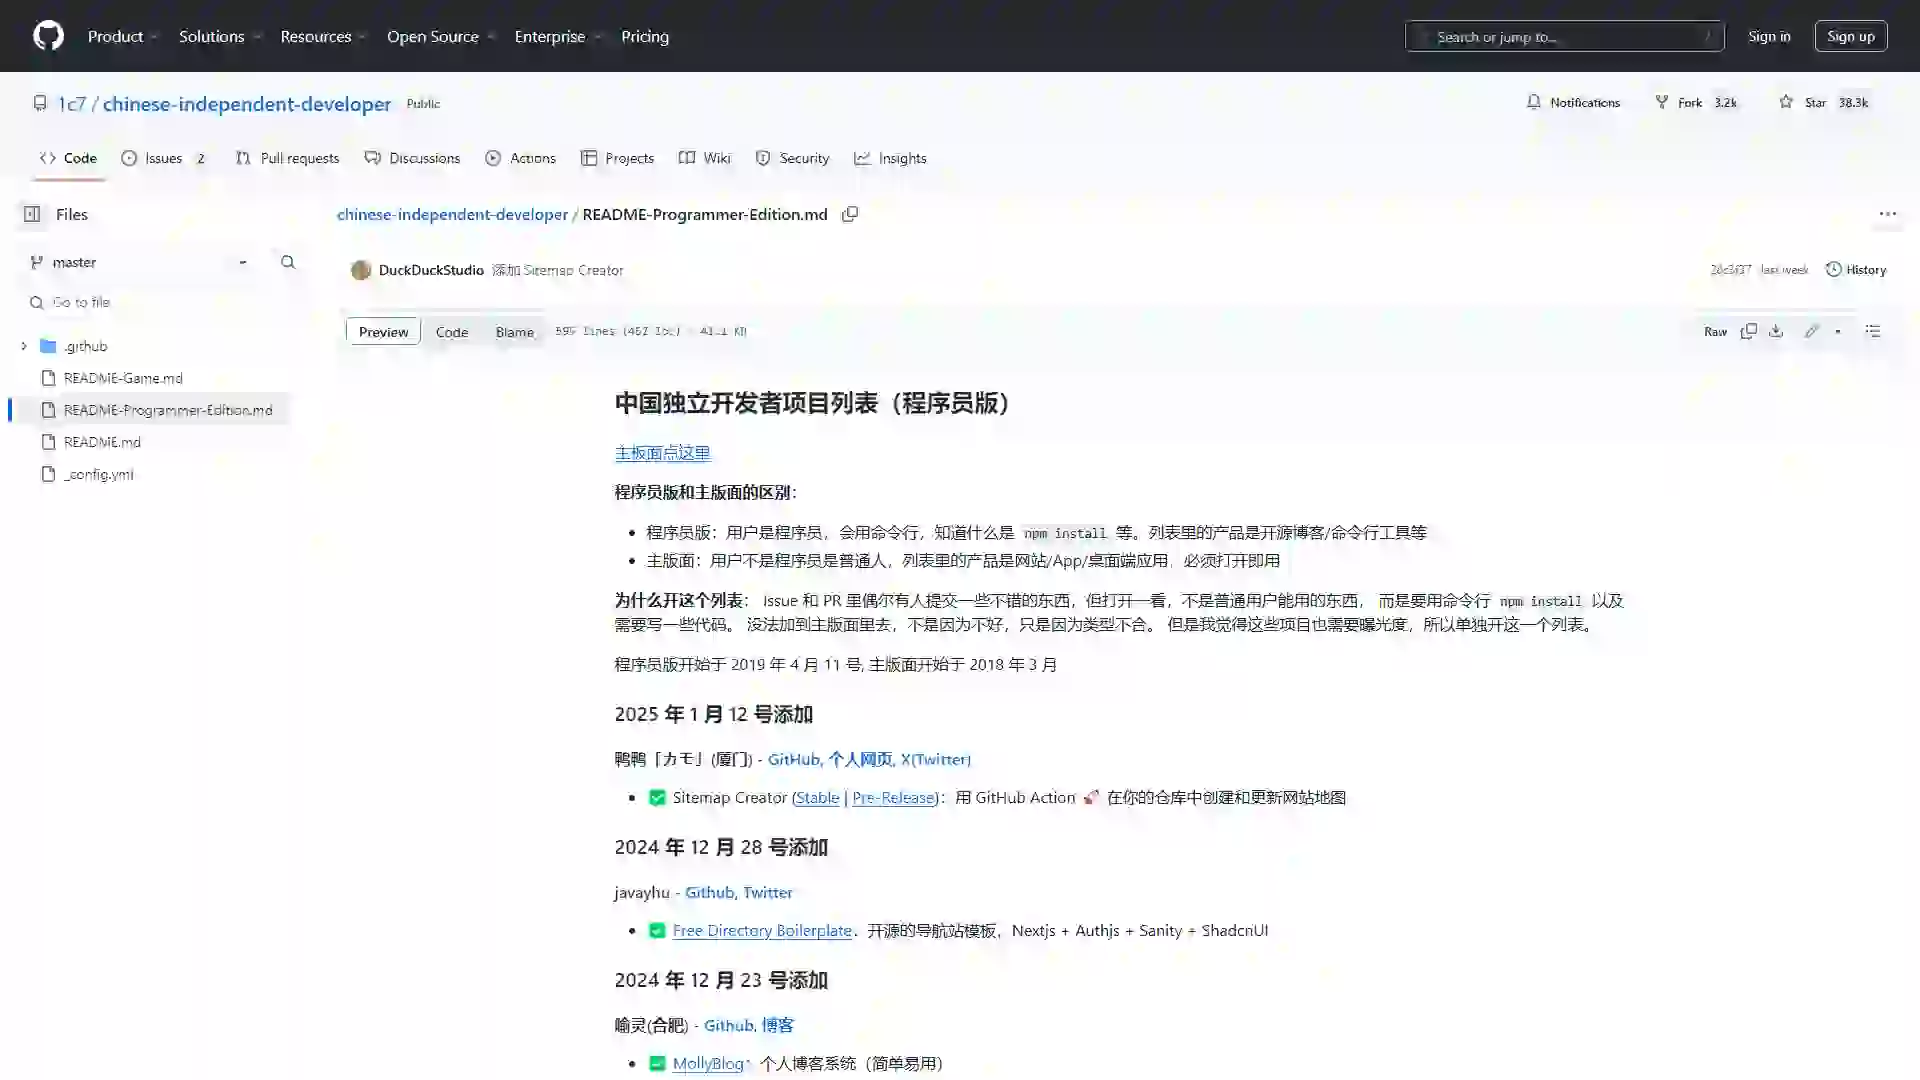
Task: Switch to the Wiki tab
Action: coord(705,158)
